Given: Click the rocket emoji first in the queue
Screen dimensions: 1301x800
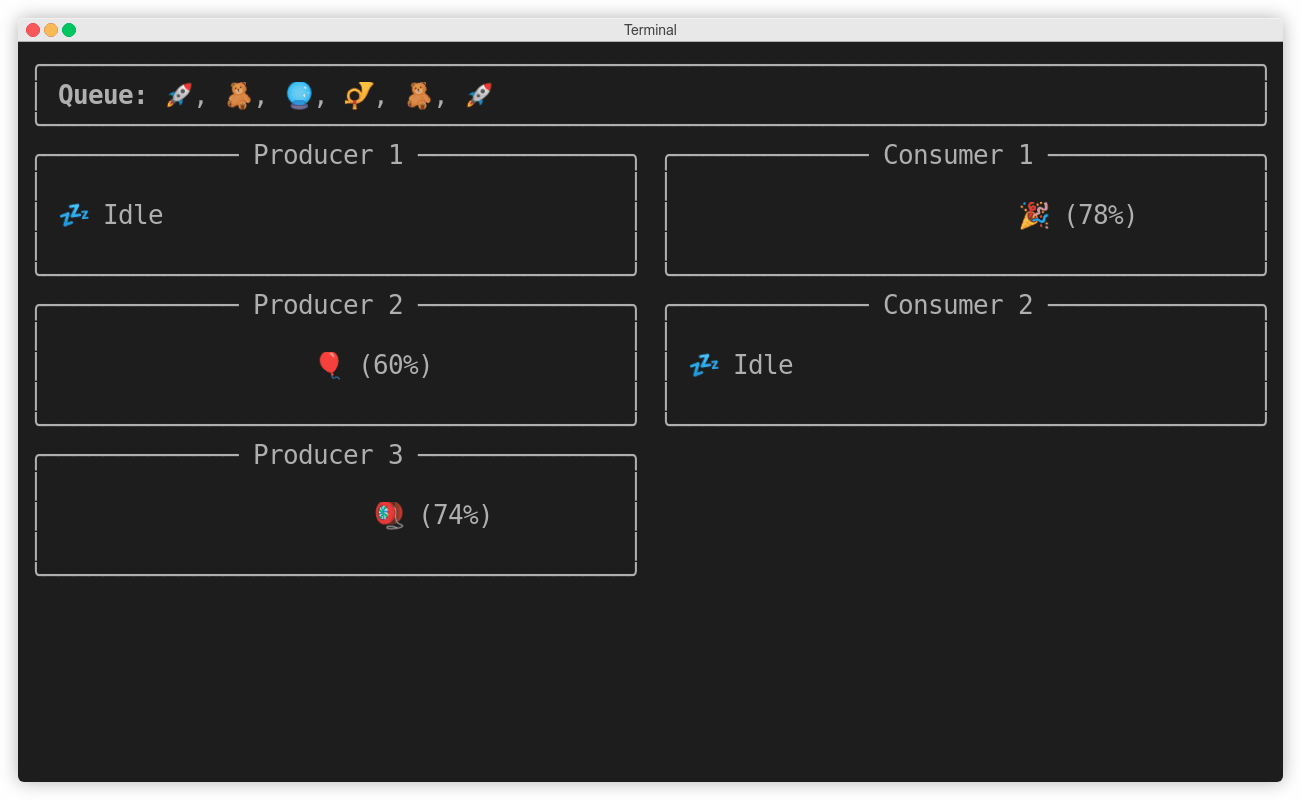Looking at the screenshot, I should (x=177, y=94).
